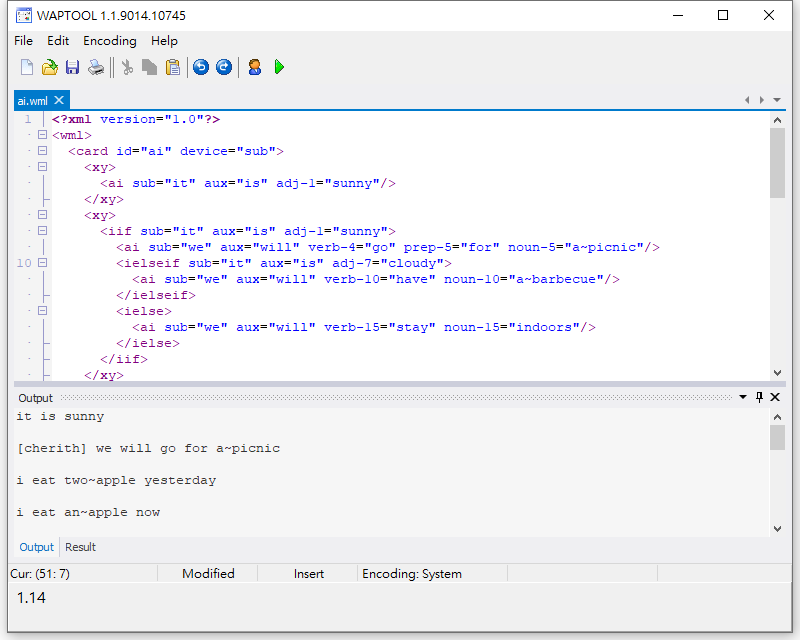Click the Open folder toolbar icon

click(50, 67)
